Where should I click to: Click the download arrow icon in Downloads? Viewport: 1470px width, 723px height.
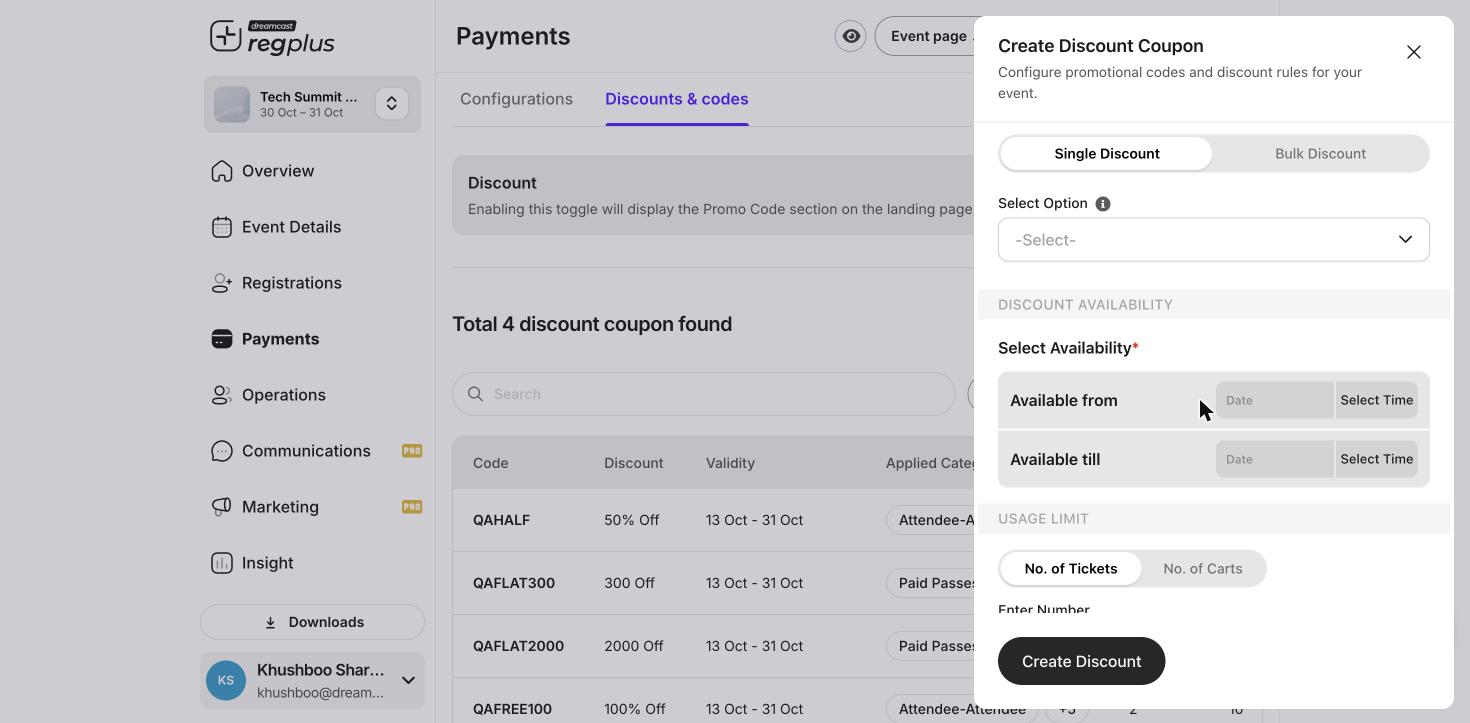click(x=270, y=622)
